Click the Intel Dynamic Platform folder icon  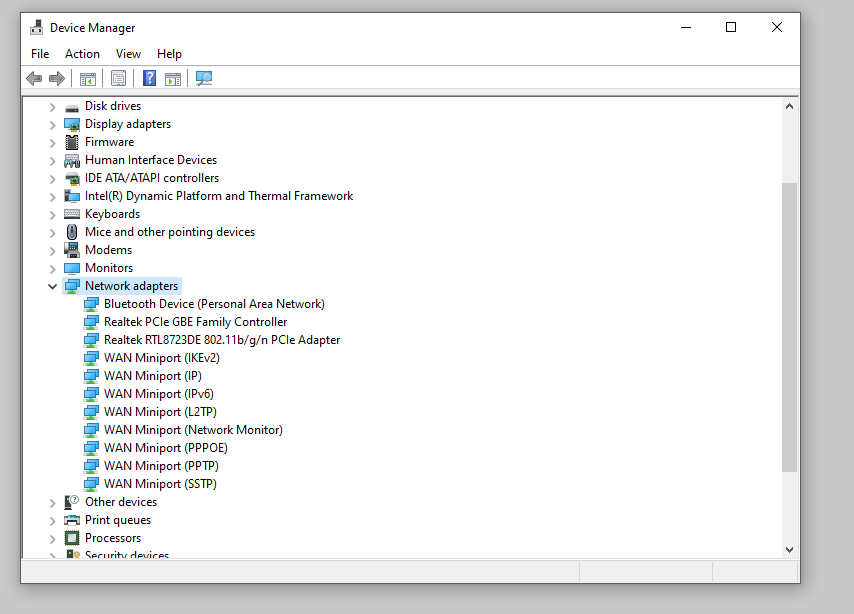(72, 196)
